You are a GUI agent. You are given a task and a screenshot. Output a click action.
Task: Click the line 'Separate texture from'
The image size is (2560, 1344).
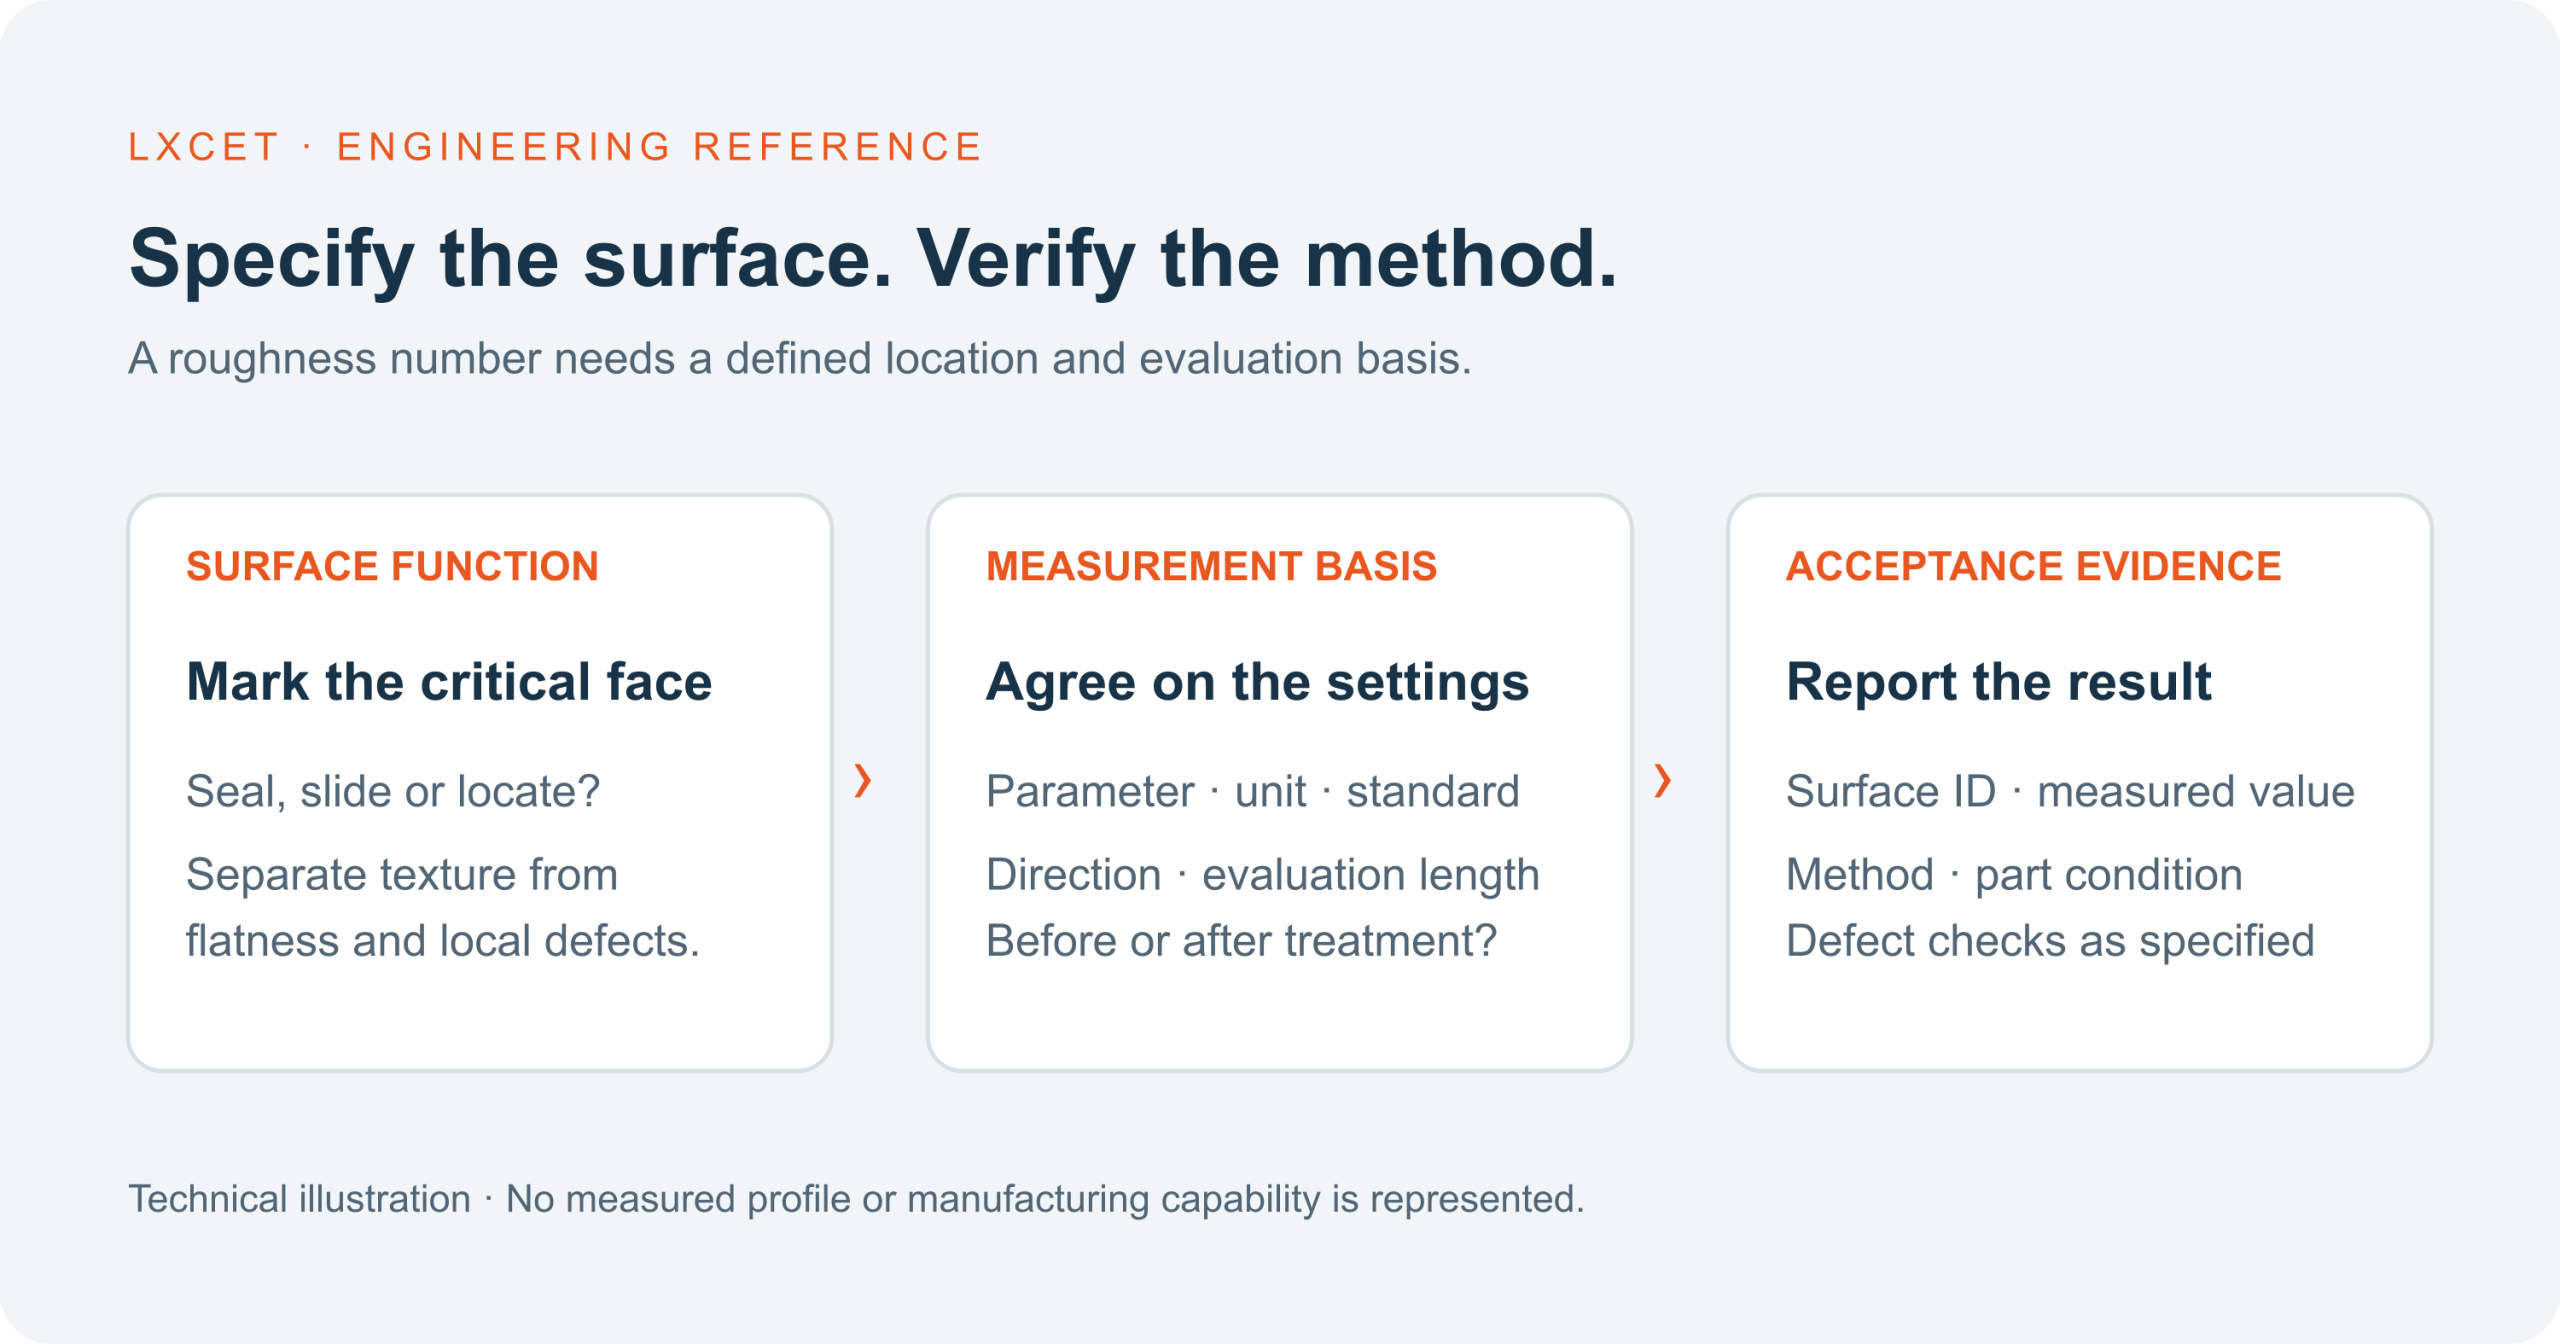pos(402,875)
